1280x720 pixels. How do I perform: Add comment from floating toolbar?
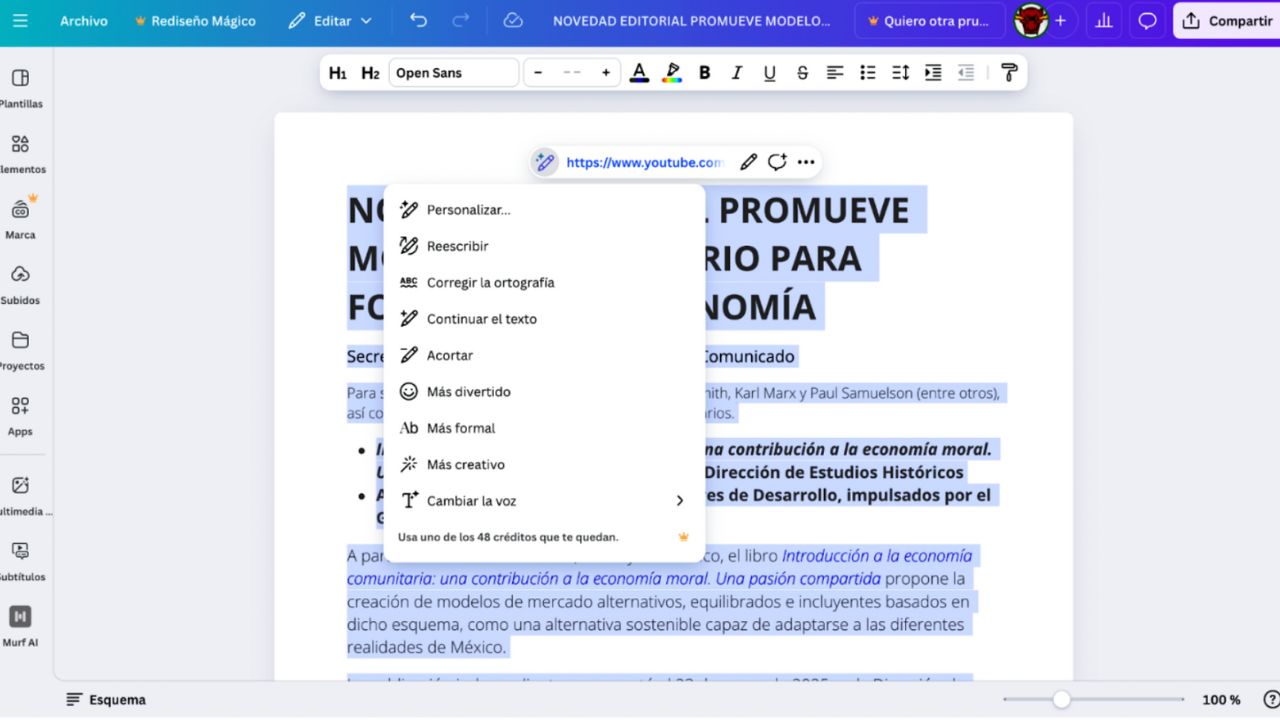777,162
